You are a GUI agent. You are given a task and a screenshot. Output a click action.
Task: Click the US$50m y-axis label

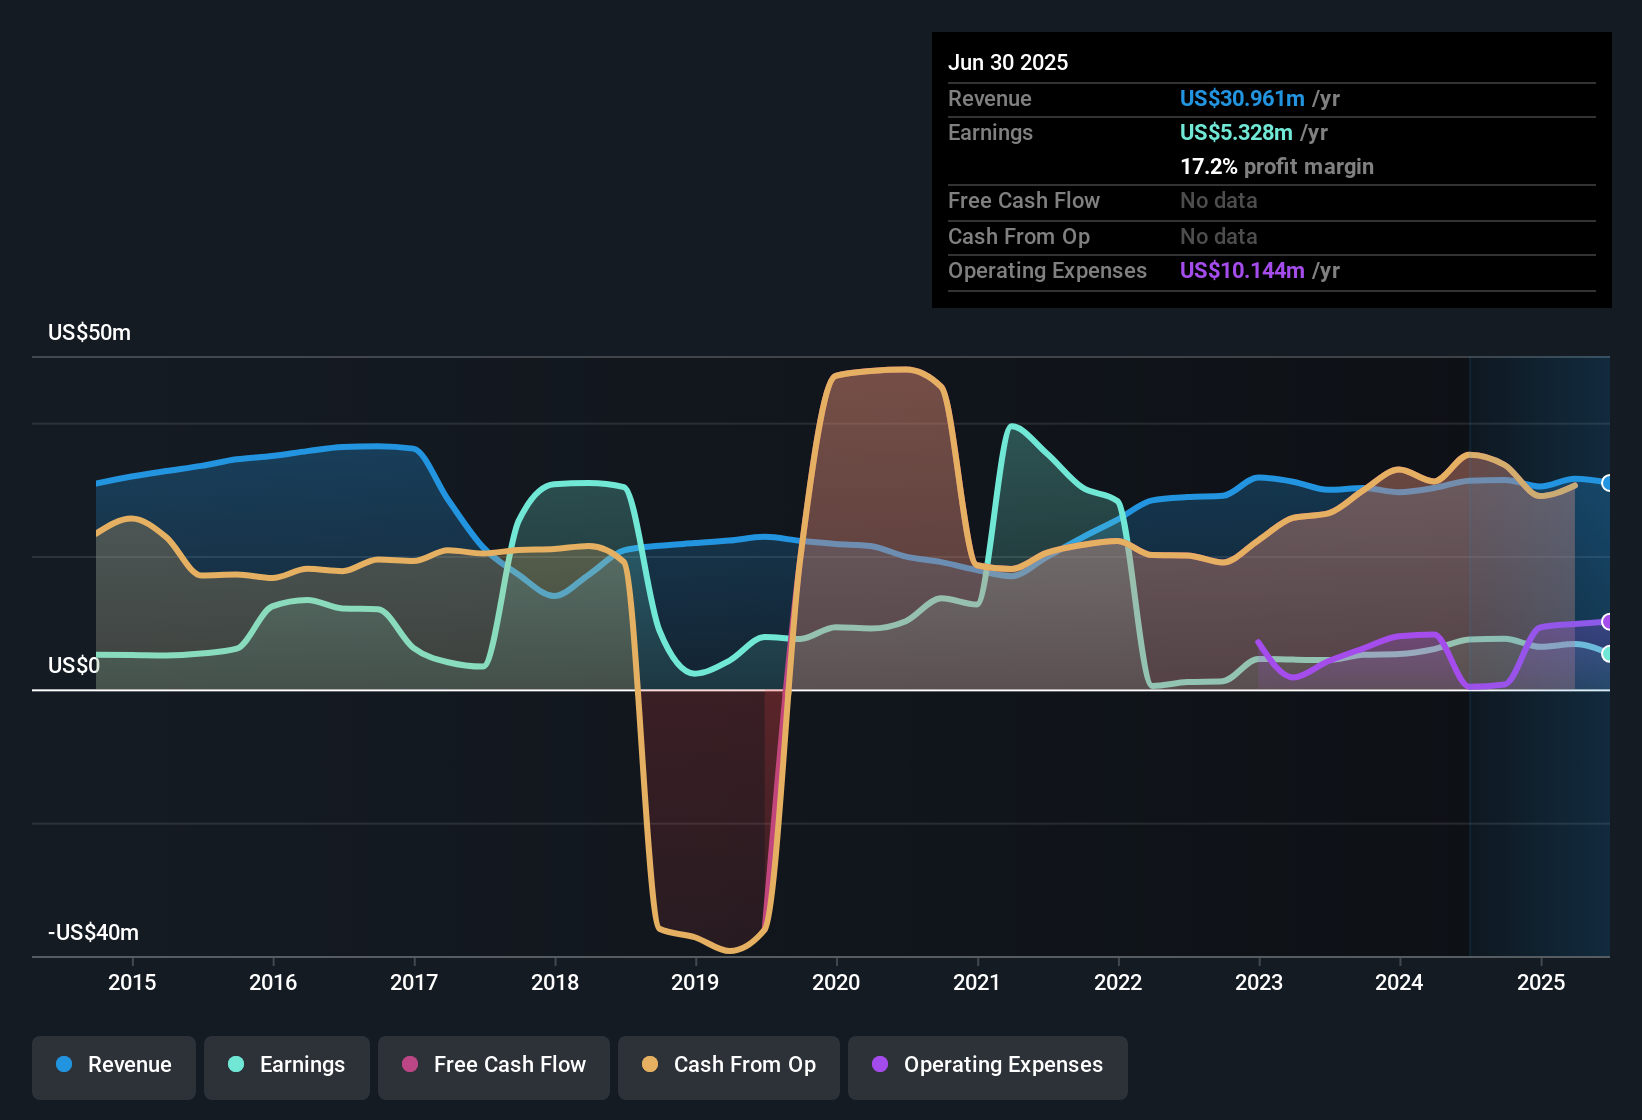click(89, 333)
